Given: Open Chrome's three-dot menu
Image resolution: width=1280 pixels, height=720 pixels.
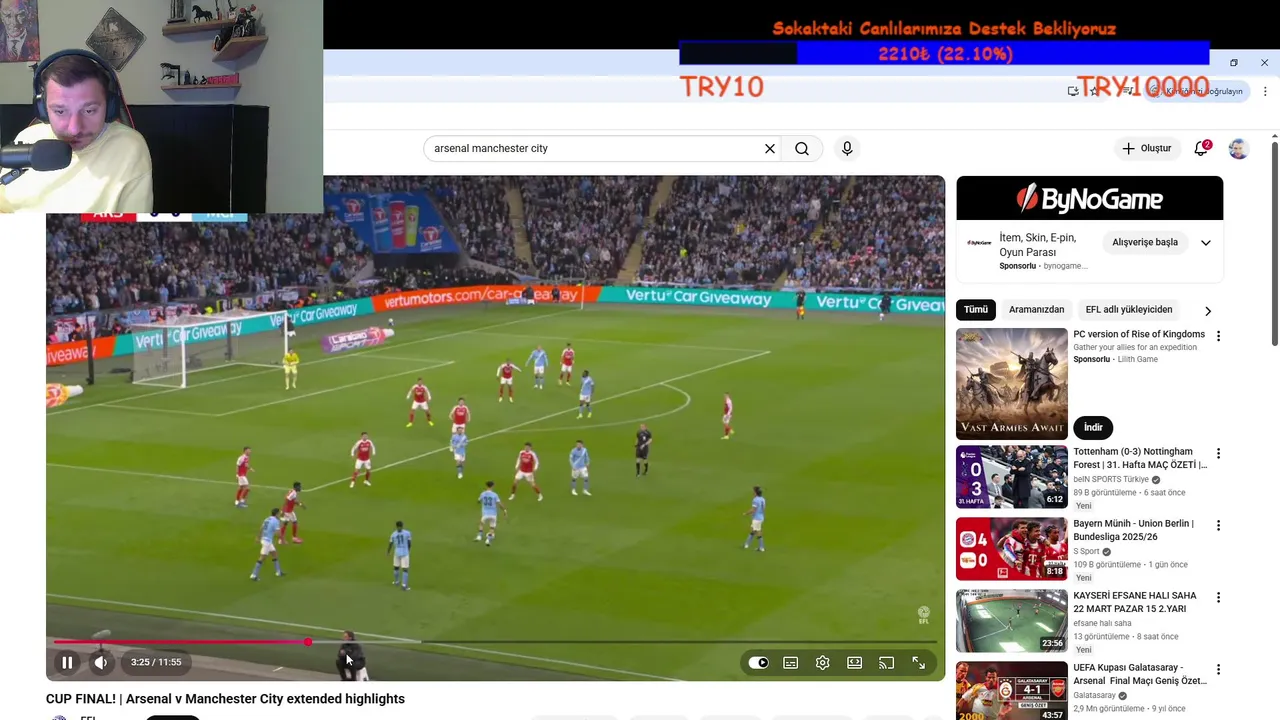Looking at the screenshot, I should click(x=1265, y=91).
